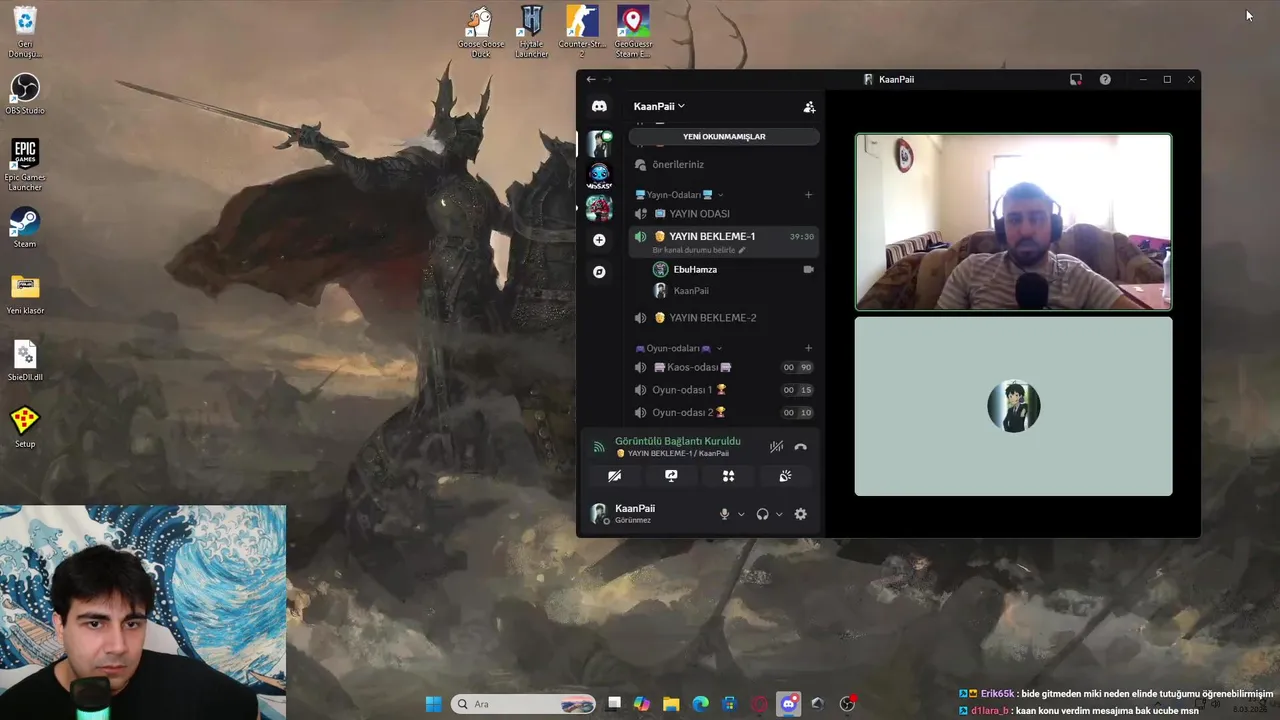Add a channel to Oyun-odaları
1280x720 pixels.
809,348
